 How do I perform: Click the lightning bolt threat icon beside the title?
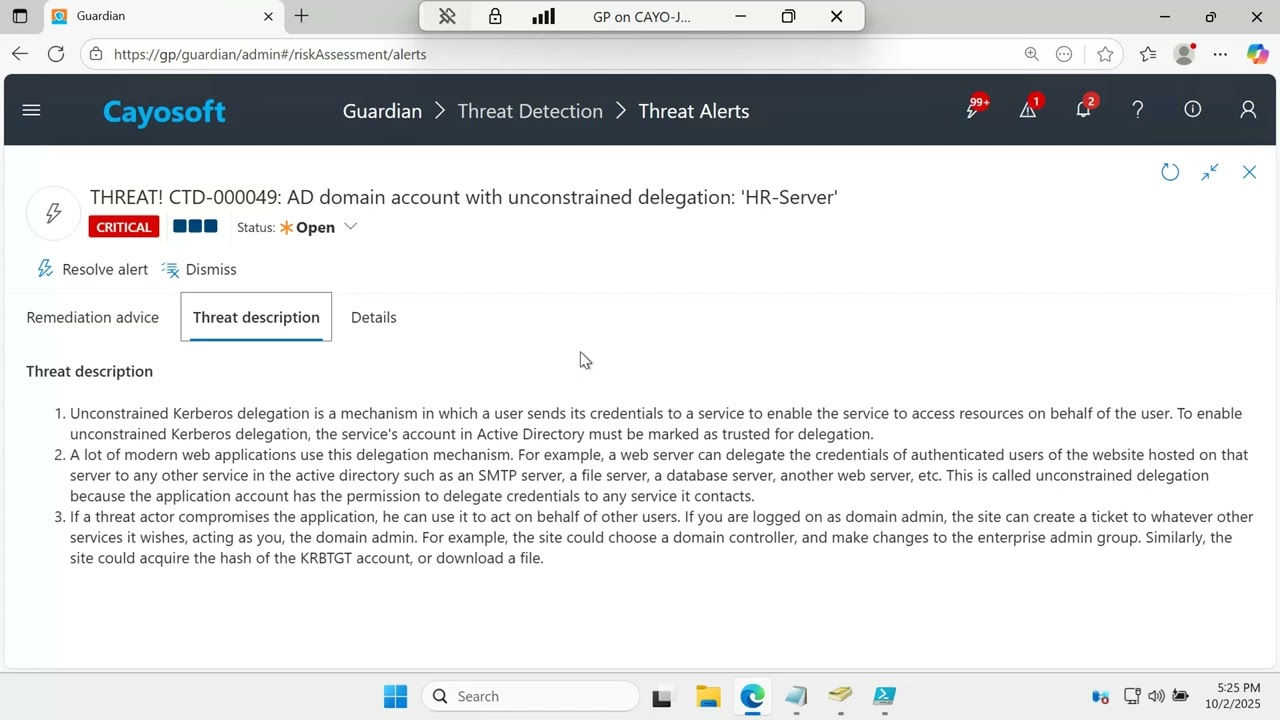pos(54,212)
